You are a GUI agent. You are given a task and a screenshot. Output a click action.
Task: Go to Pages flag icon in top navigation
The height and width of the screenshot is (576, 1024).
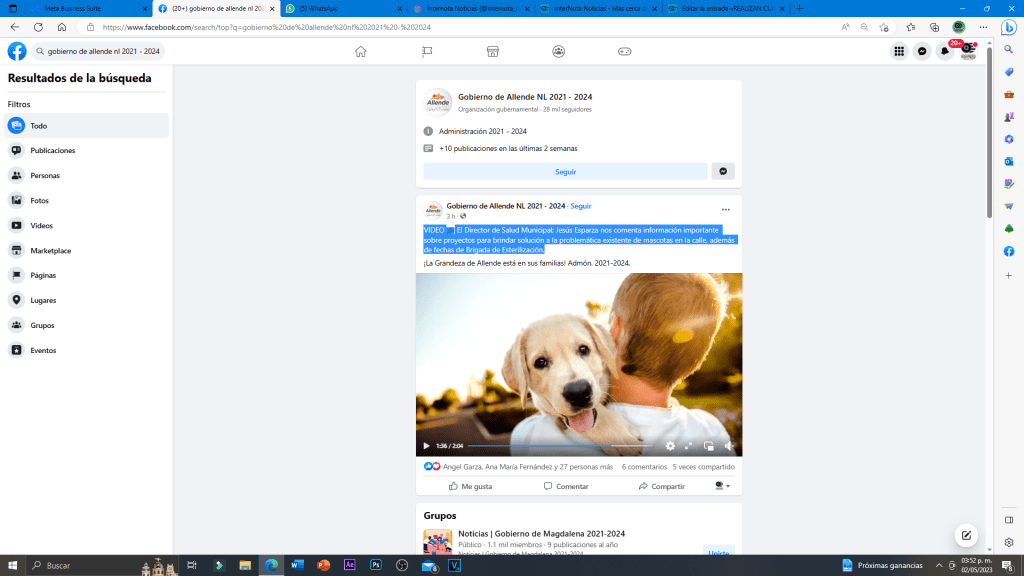pos(427,51)
